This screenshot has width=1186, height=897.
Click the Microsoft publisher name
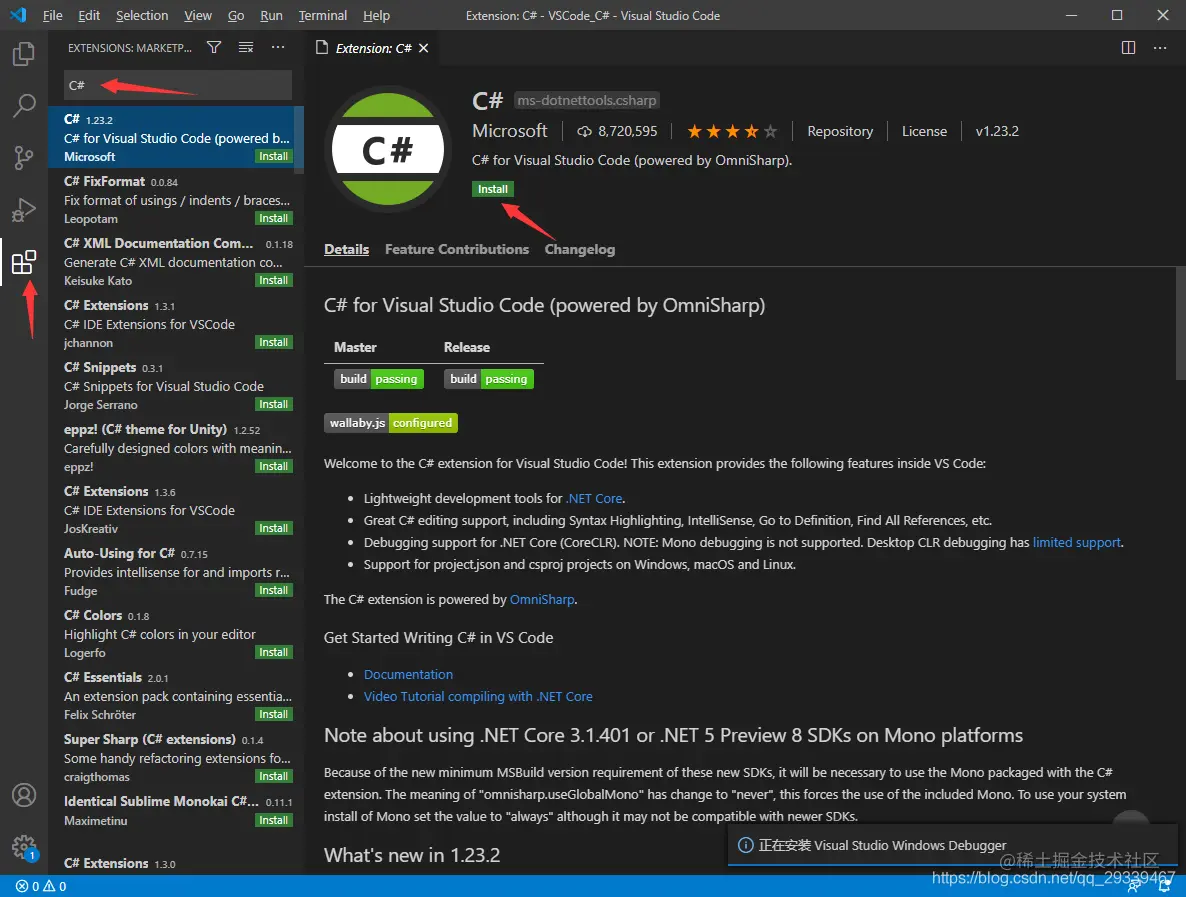[510, 131]
